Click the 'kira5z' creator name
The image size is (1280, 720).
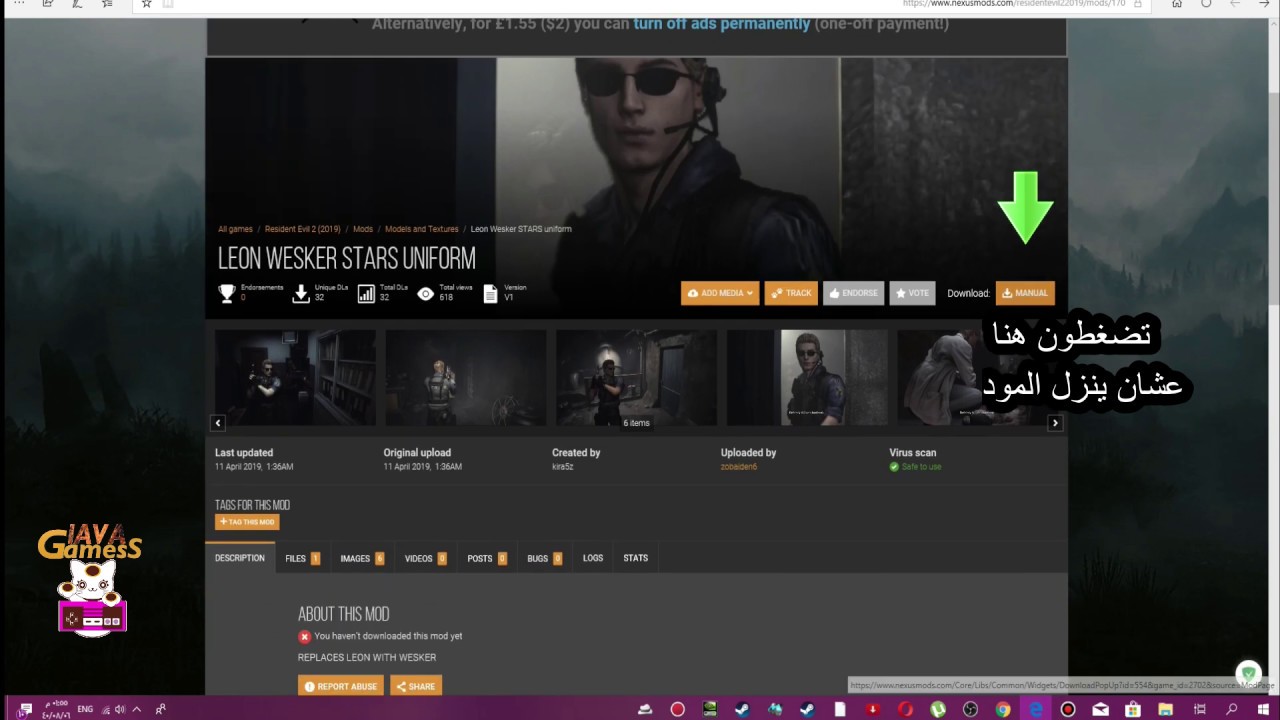pyautogui.click(x=563, y=467)
